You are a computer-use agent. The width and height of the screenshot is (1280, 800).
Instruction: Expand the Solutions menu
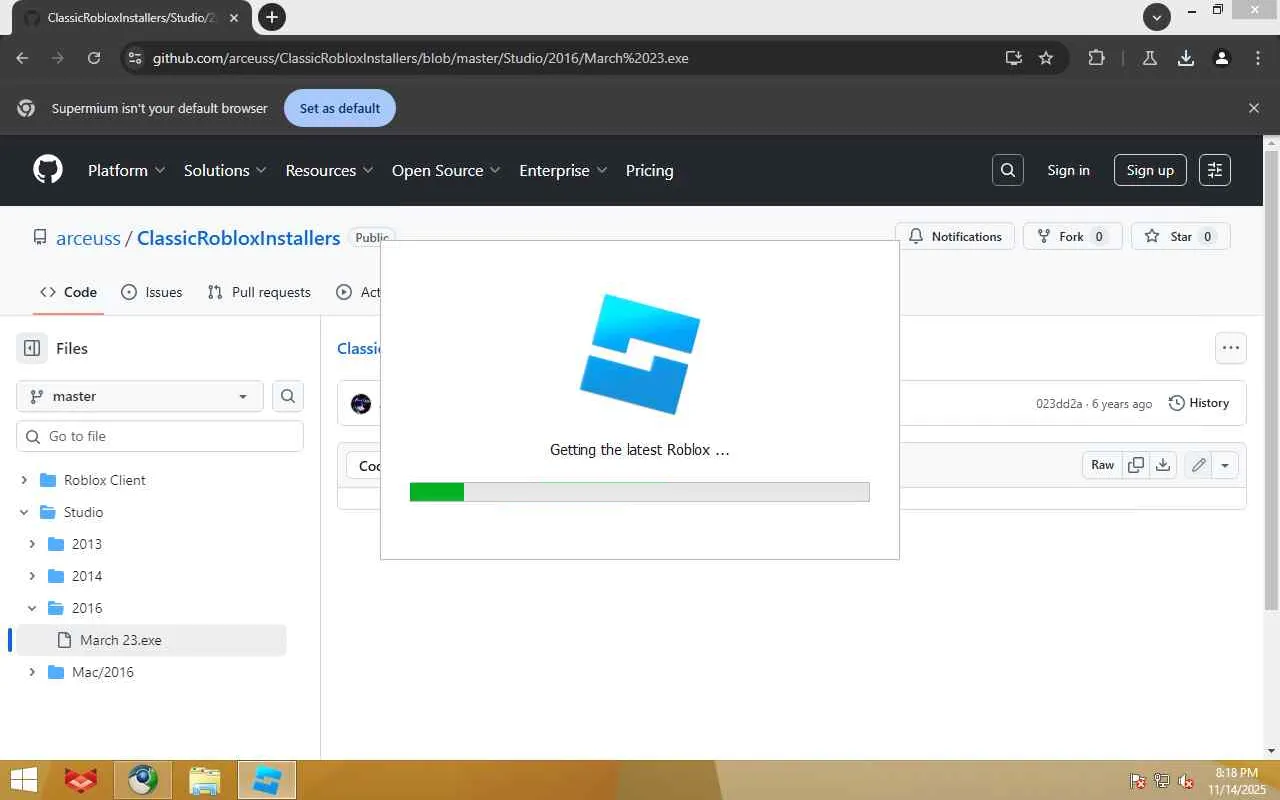(225, 170)
